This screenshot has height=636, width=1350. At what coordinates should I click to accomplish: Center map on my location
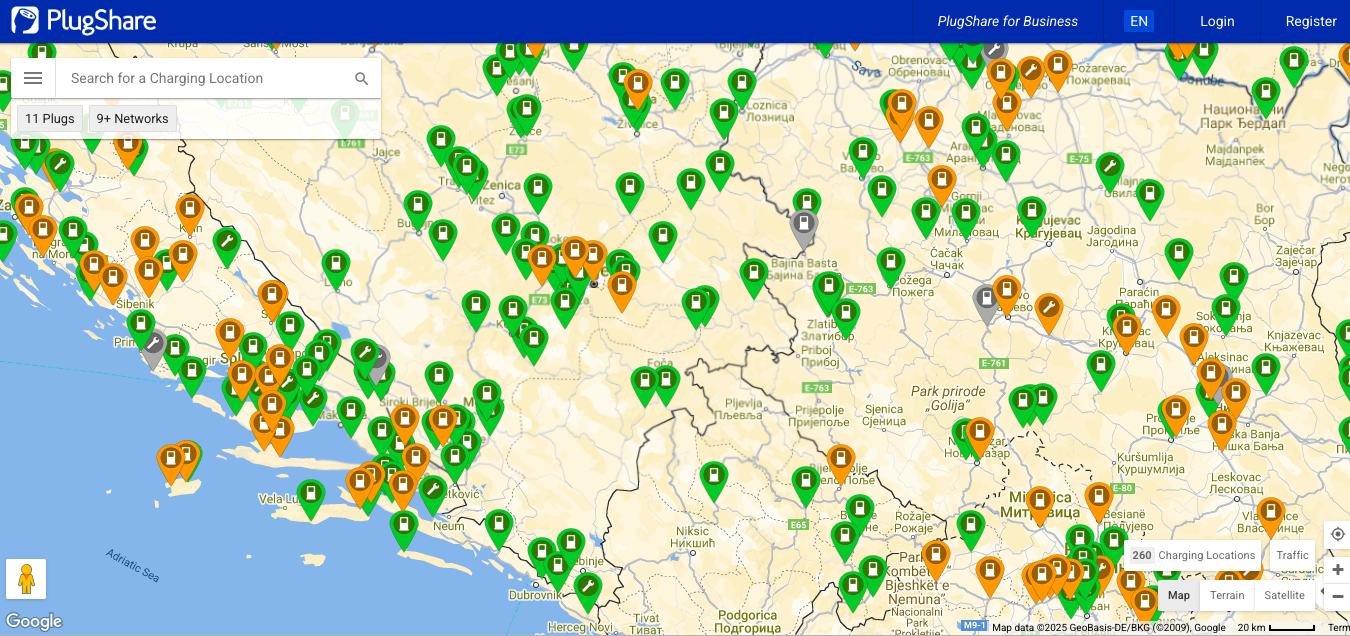pyautogui.click(x=1338, y=534)
